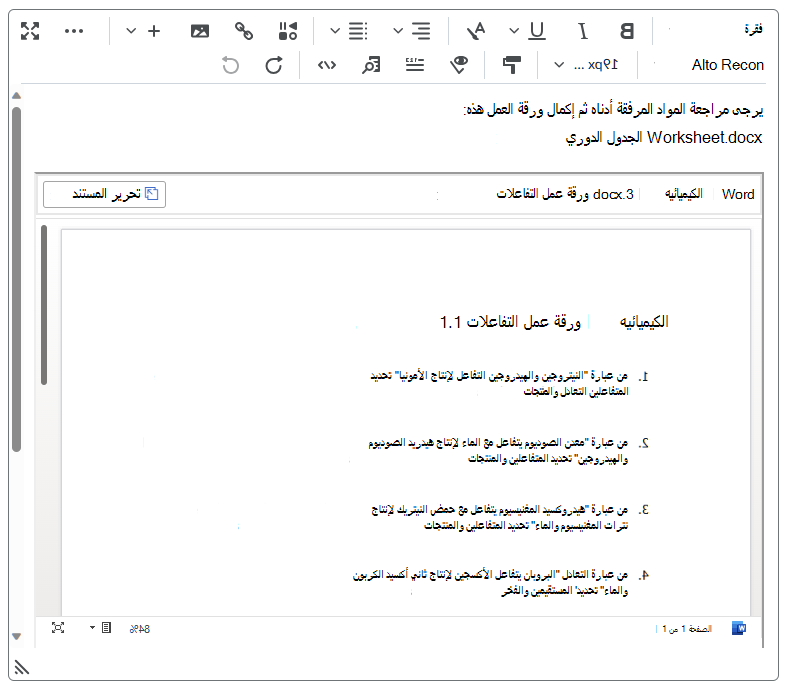Redo the last edit

pos(274,65)
